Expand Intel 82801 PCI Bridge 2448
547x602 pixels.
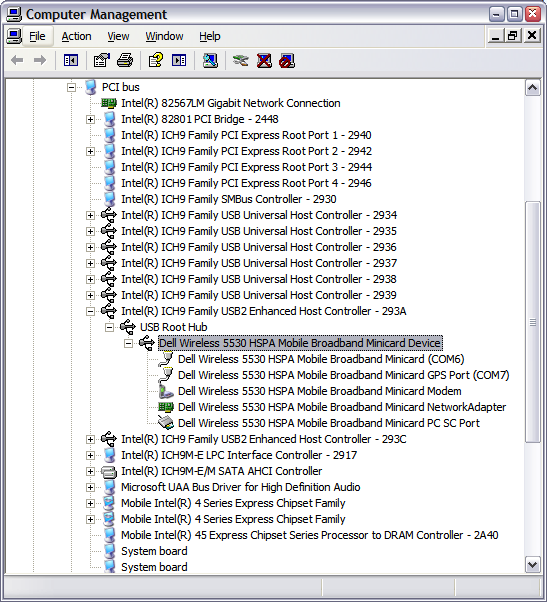click(x=90, y=119)
